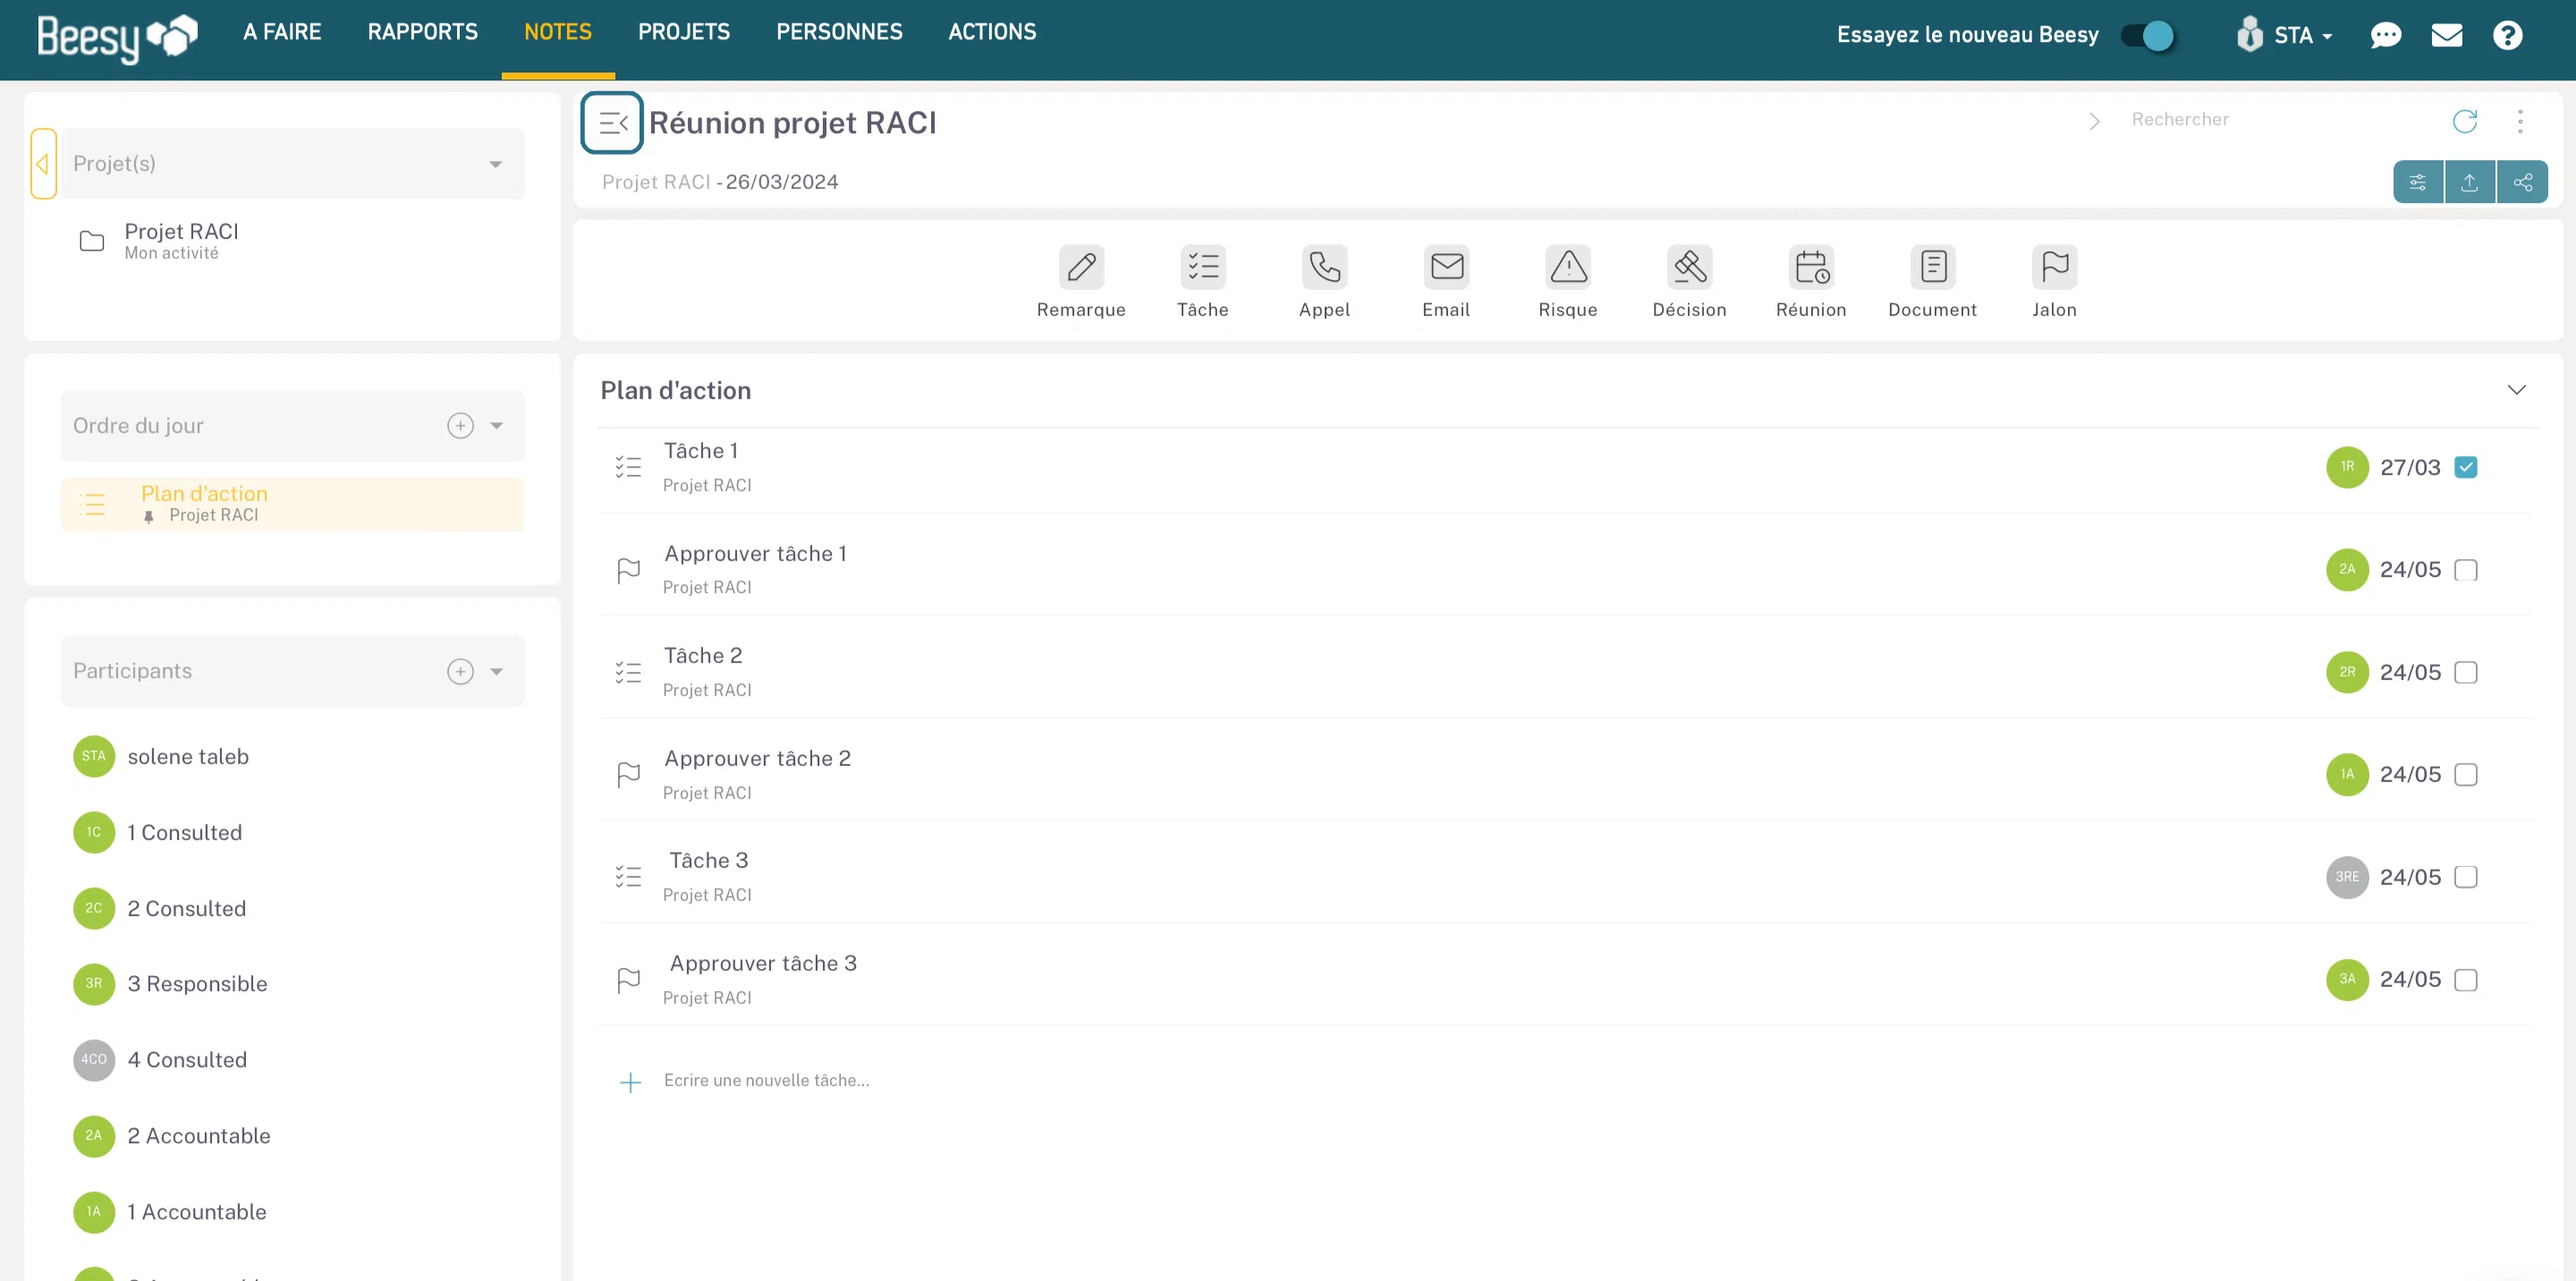Image resolution: width=2576 pixels, height=1281 pixels.
Task: Select Plan d'action agenda item
Action: click(x=292, y=504)
